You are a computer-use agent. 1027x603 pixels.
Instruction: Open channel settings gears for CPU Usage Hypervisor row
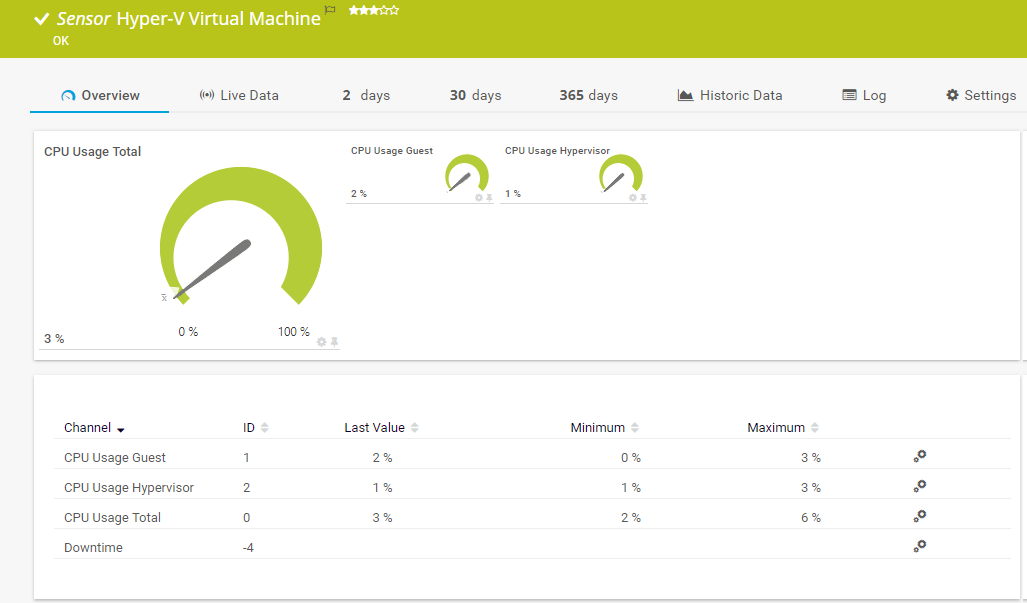[x=920, y=486]
